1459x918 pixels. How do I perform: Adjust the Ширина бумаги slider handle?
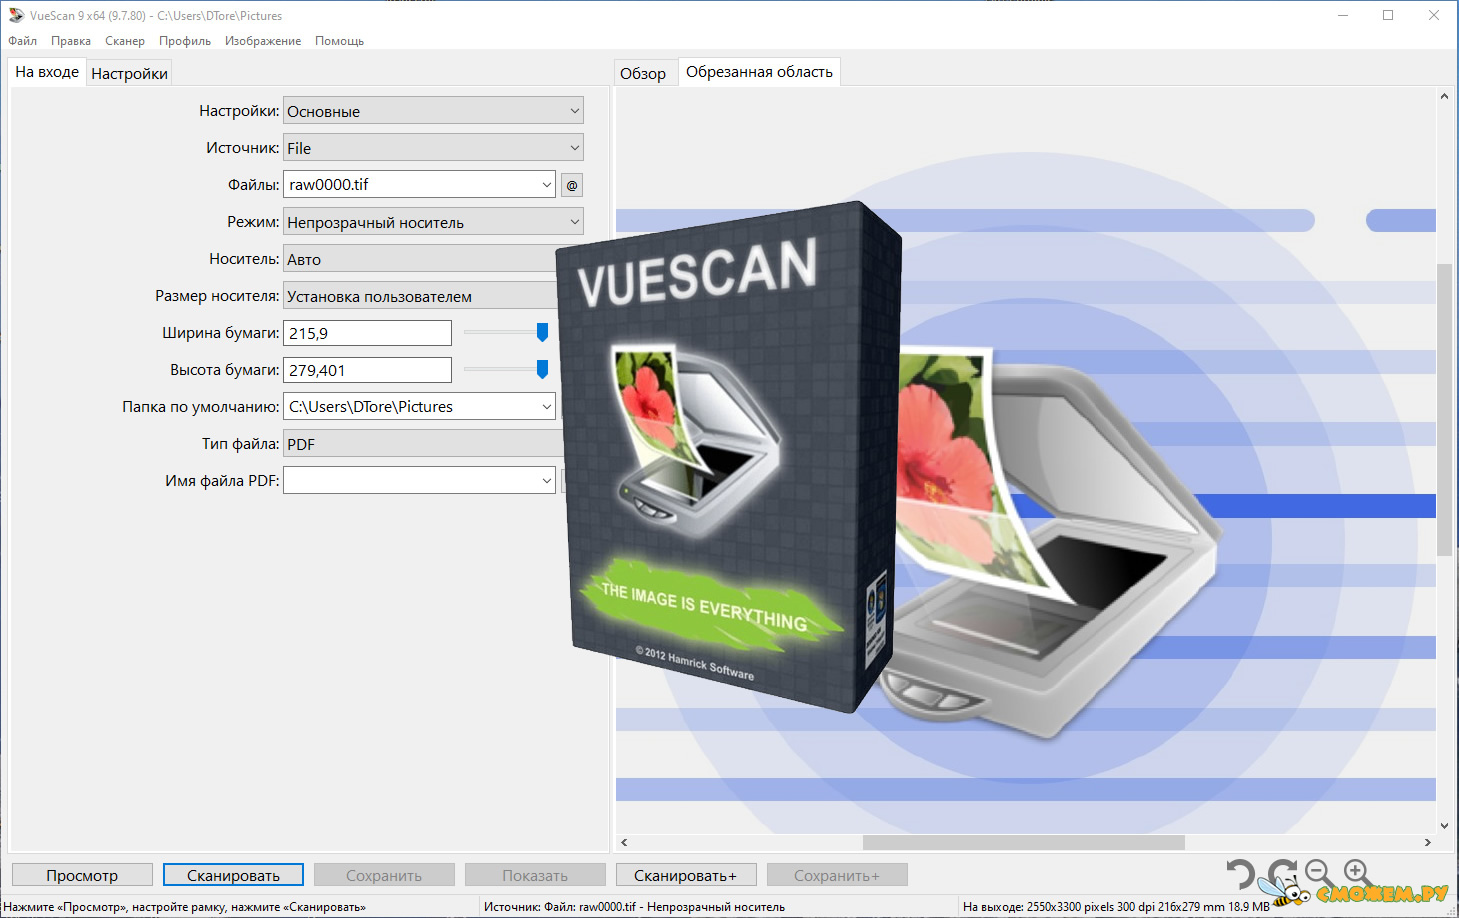[542, 332]
